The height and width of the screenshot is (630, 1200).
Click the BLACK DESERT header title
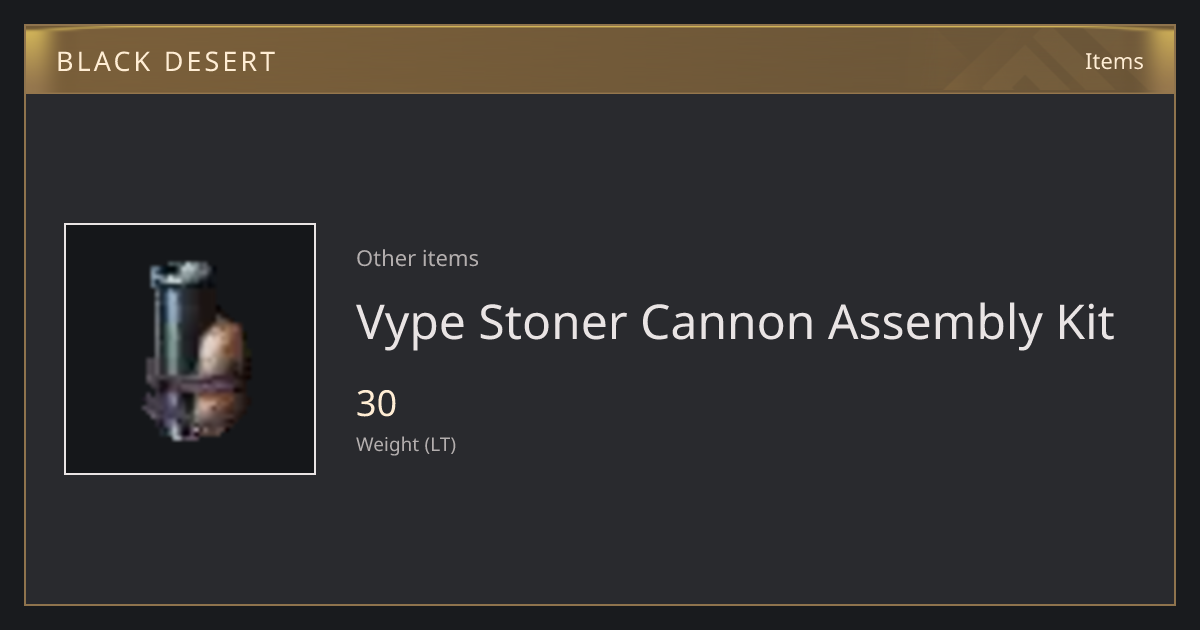166,62
